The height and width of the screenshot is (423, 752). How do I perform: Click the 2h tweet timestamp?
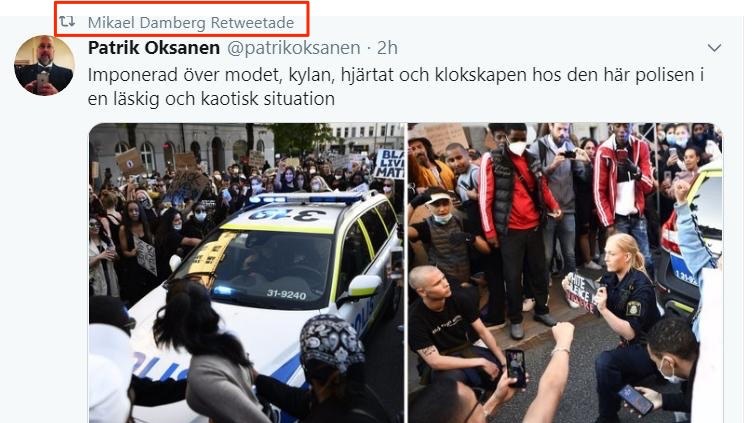click(387, 47)
